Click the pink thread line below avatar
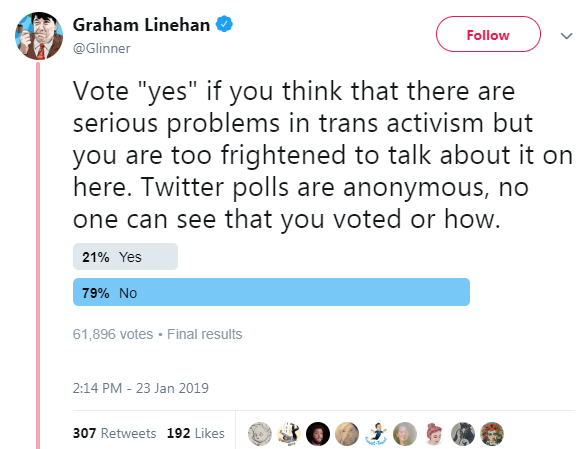 coord(38,255)
